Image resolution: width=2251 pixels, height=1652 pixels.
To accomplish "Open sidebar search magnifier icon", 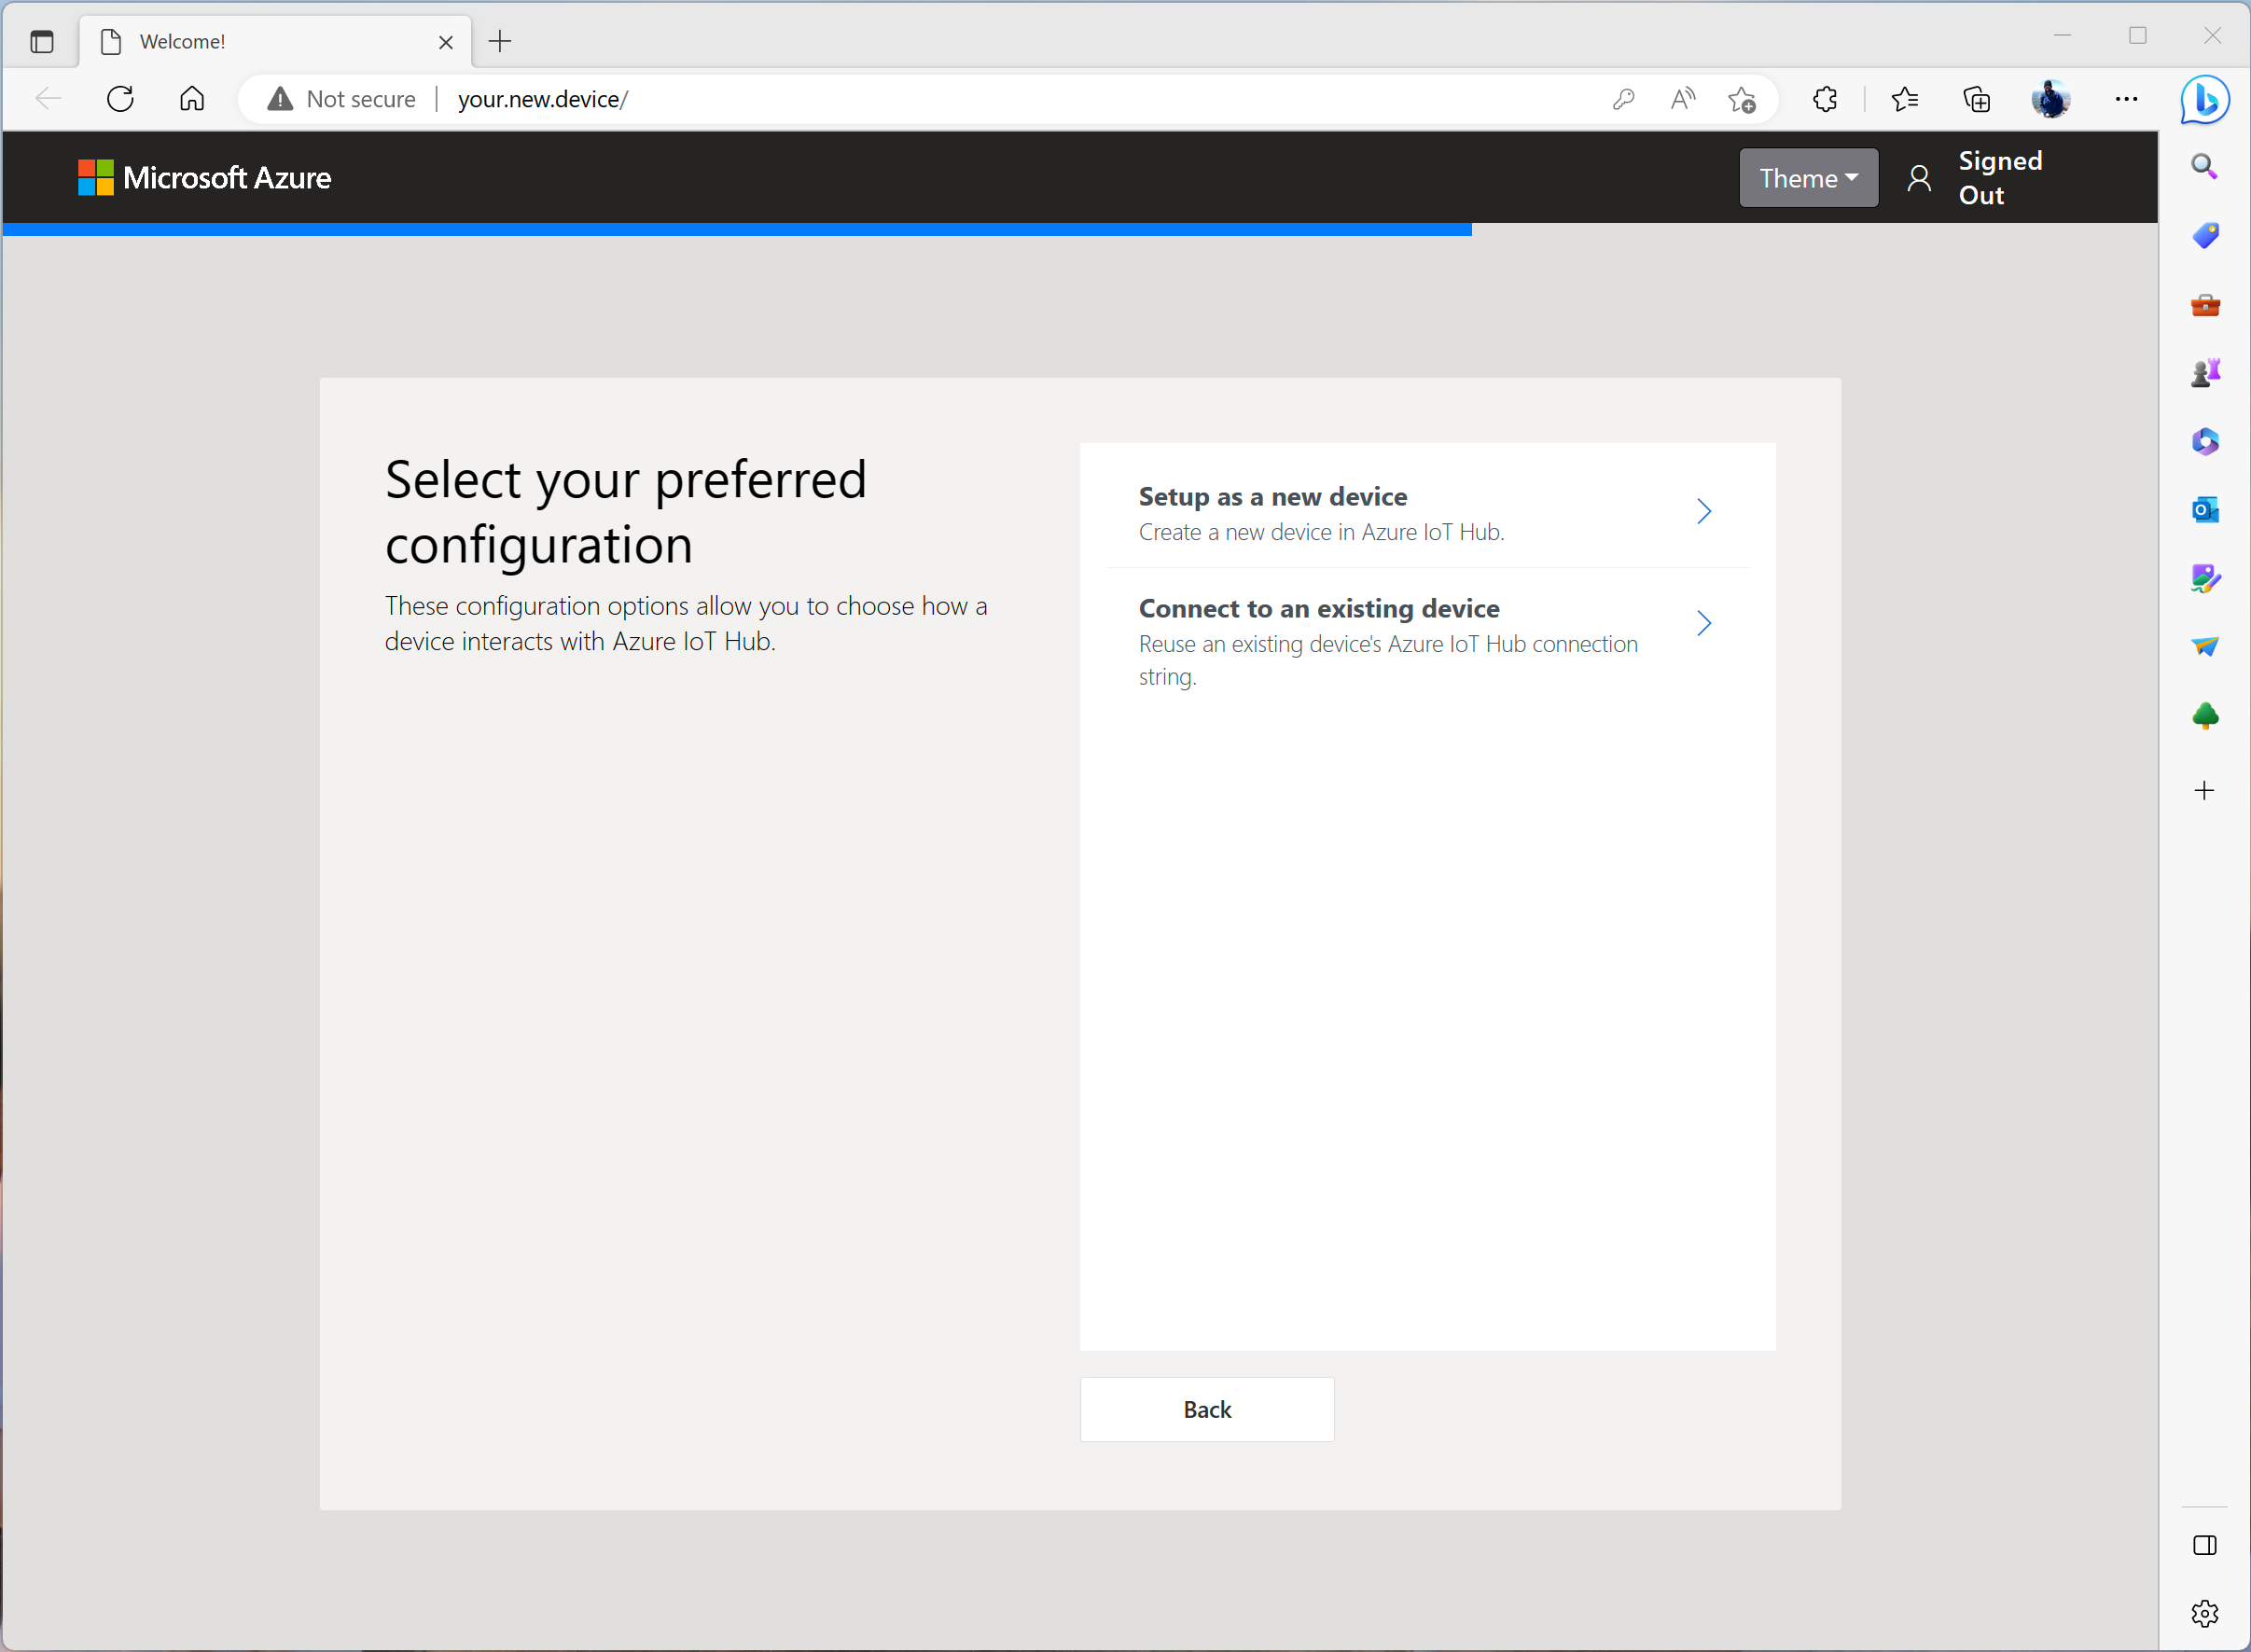I will click(2205, 166).
